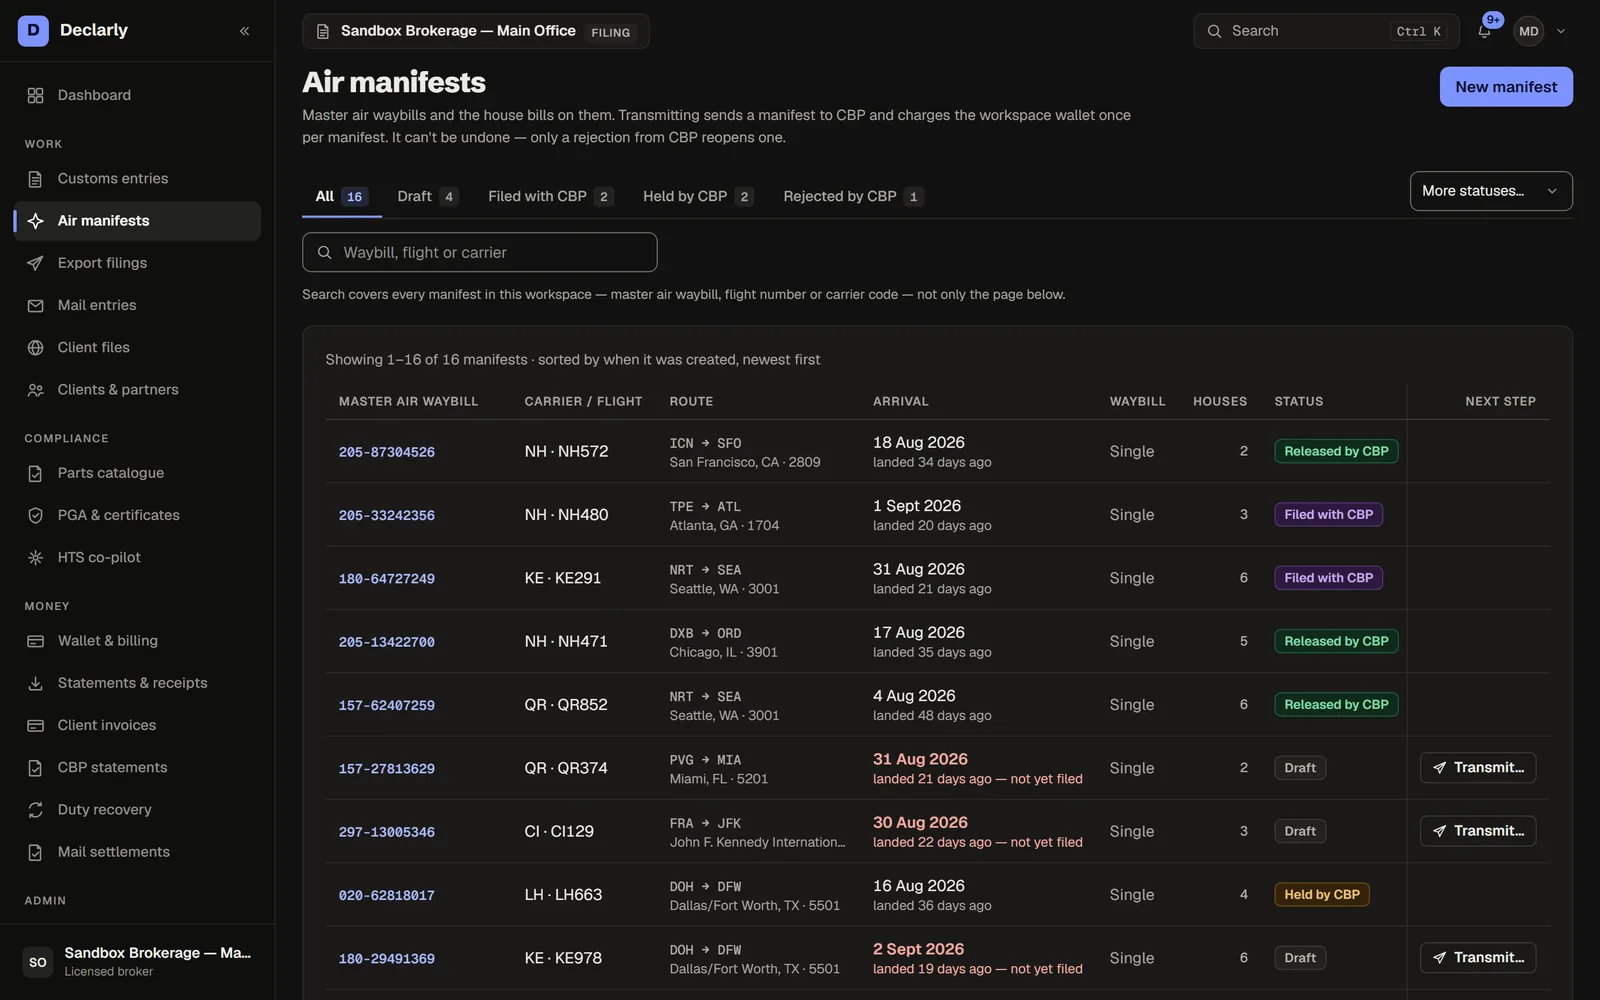Open CBP statements in sidebar
This screenshot has width=1600, height=1000.
click(137, 767)
